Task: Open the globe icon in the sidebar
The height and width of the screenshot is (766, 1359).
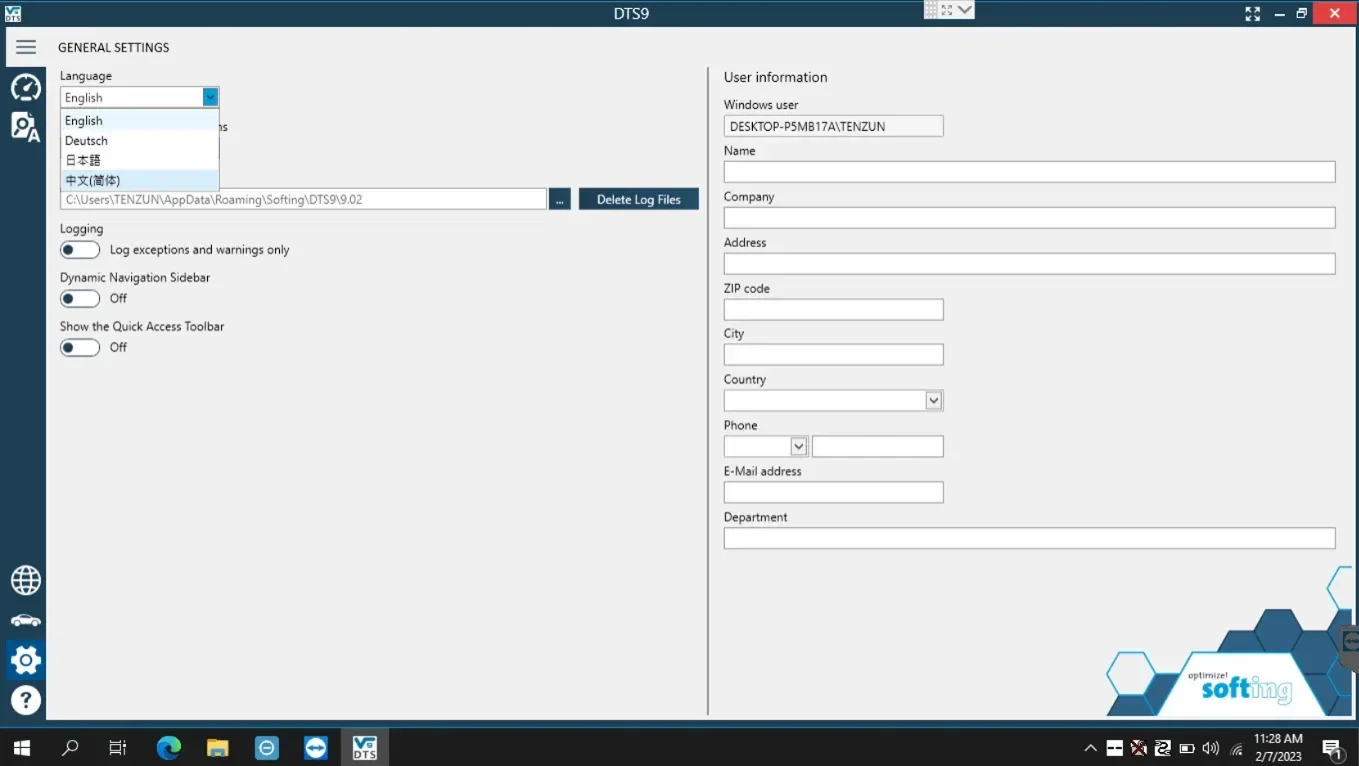Action: [x=26, y=580]
